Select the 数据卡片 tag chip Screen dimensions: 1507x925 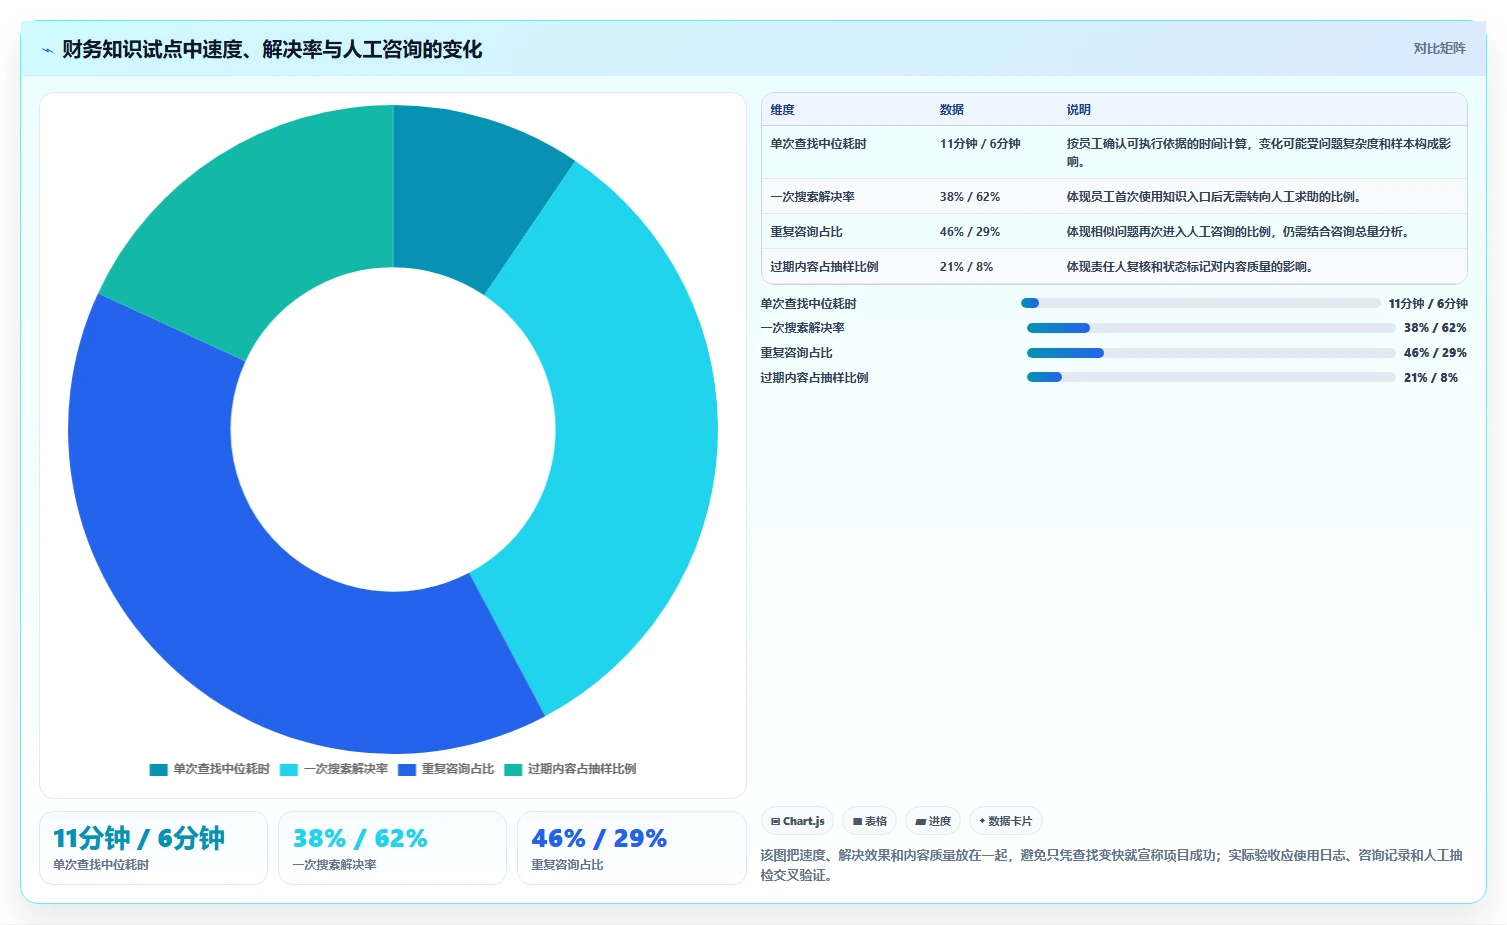(x=1006, y=821)
